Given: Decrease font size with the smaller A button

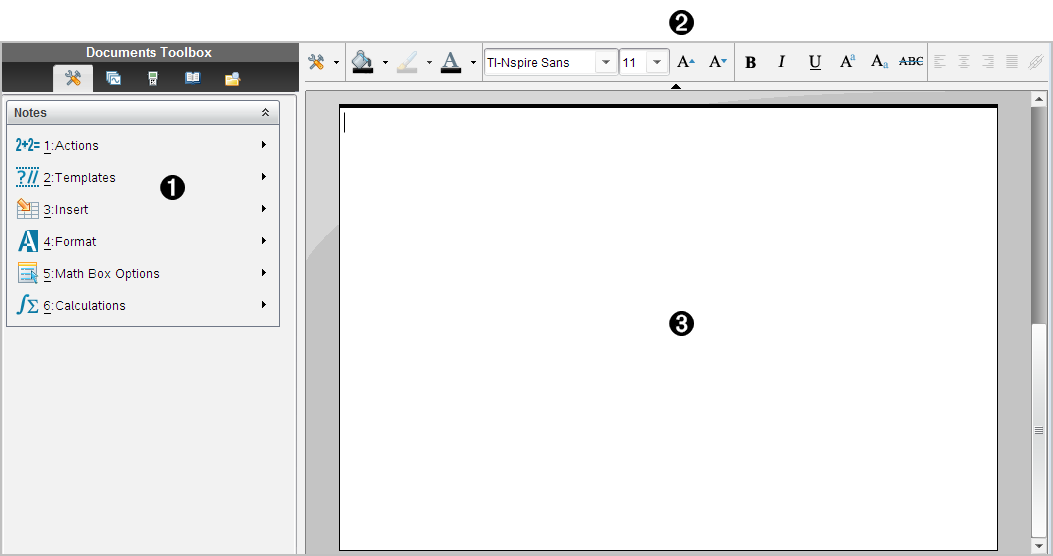Looking at the screenshot, I should [x=717, y=62].
